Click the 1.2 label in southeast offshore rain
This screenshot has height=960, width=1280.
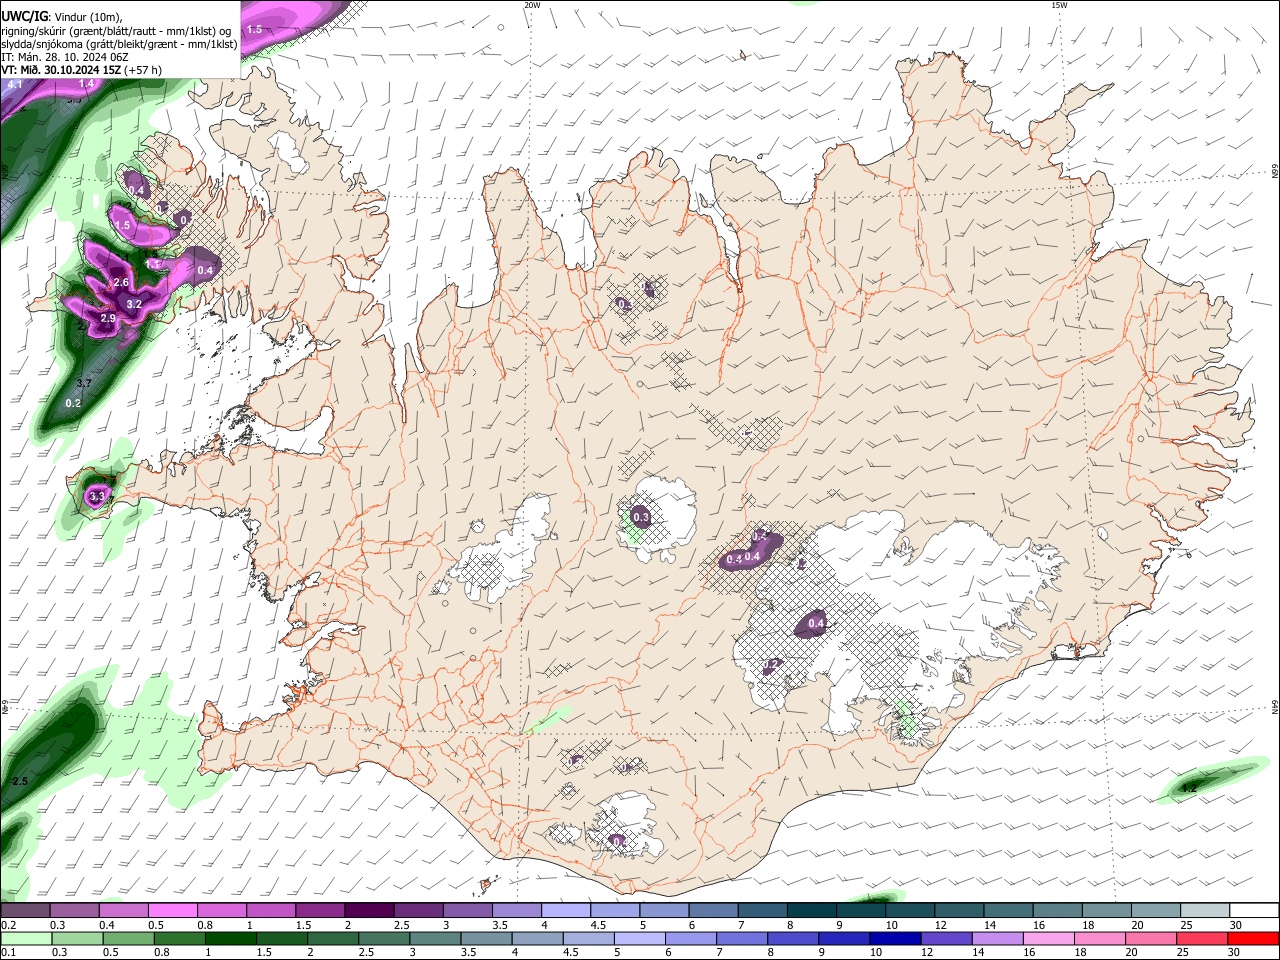point(1189,788)
